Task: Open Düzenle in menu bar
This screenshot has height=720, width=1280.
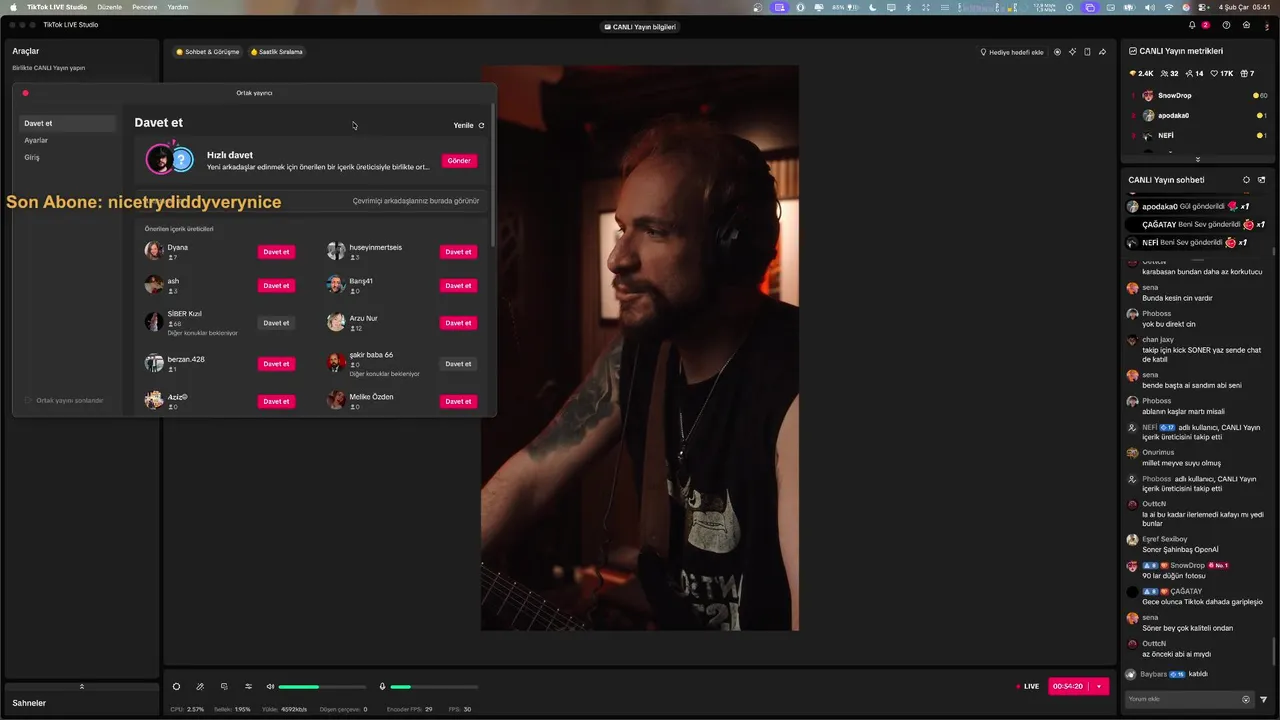Action: tap(109, 7)
